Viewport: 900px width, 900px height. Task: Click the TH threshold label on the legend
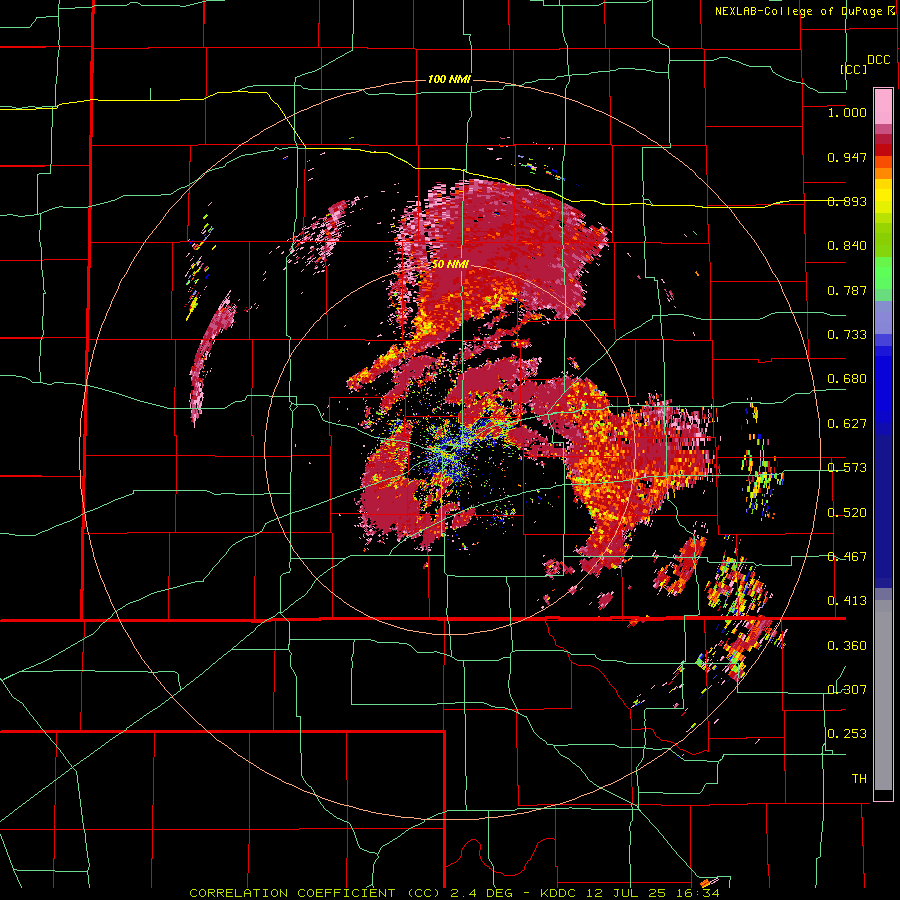(859, 779)
